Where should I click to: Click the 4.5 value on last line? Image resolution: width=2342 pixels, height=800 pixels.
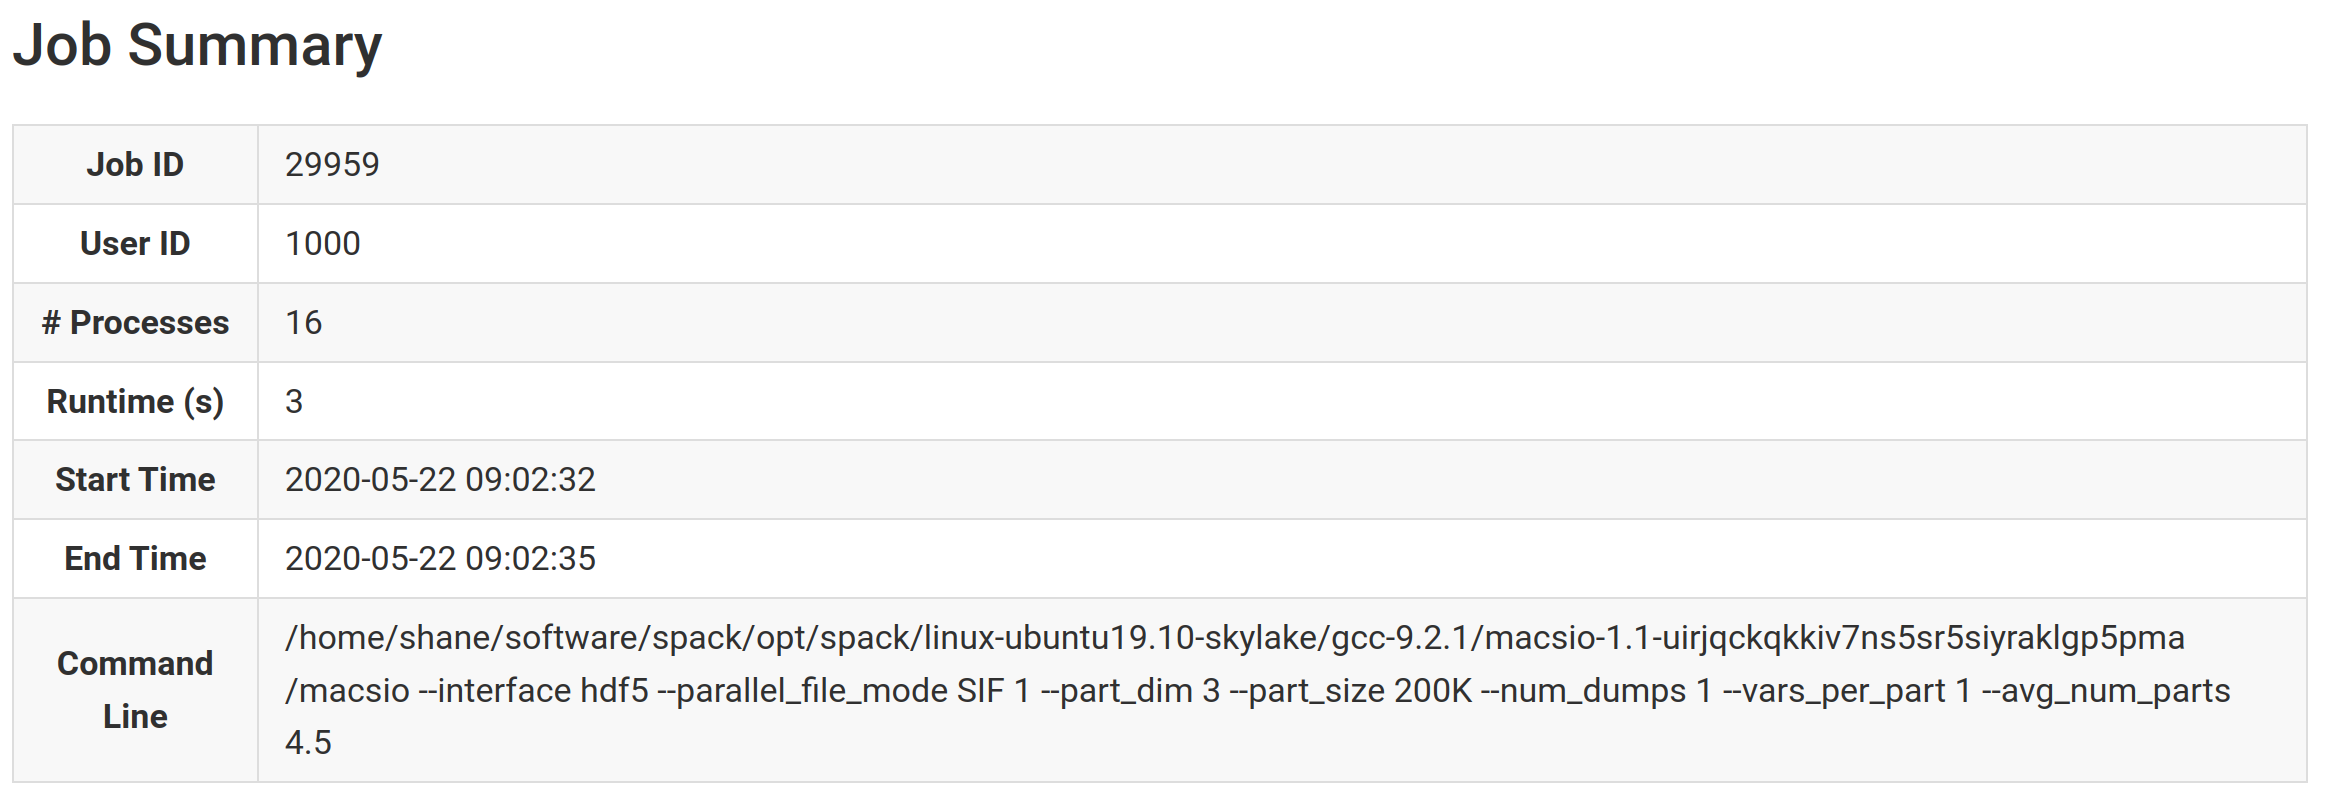(308, 743)
